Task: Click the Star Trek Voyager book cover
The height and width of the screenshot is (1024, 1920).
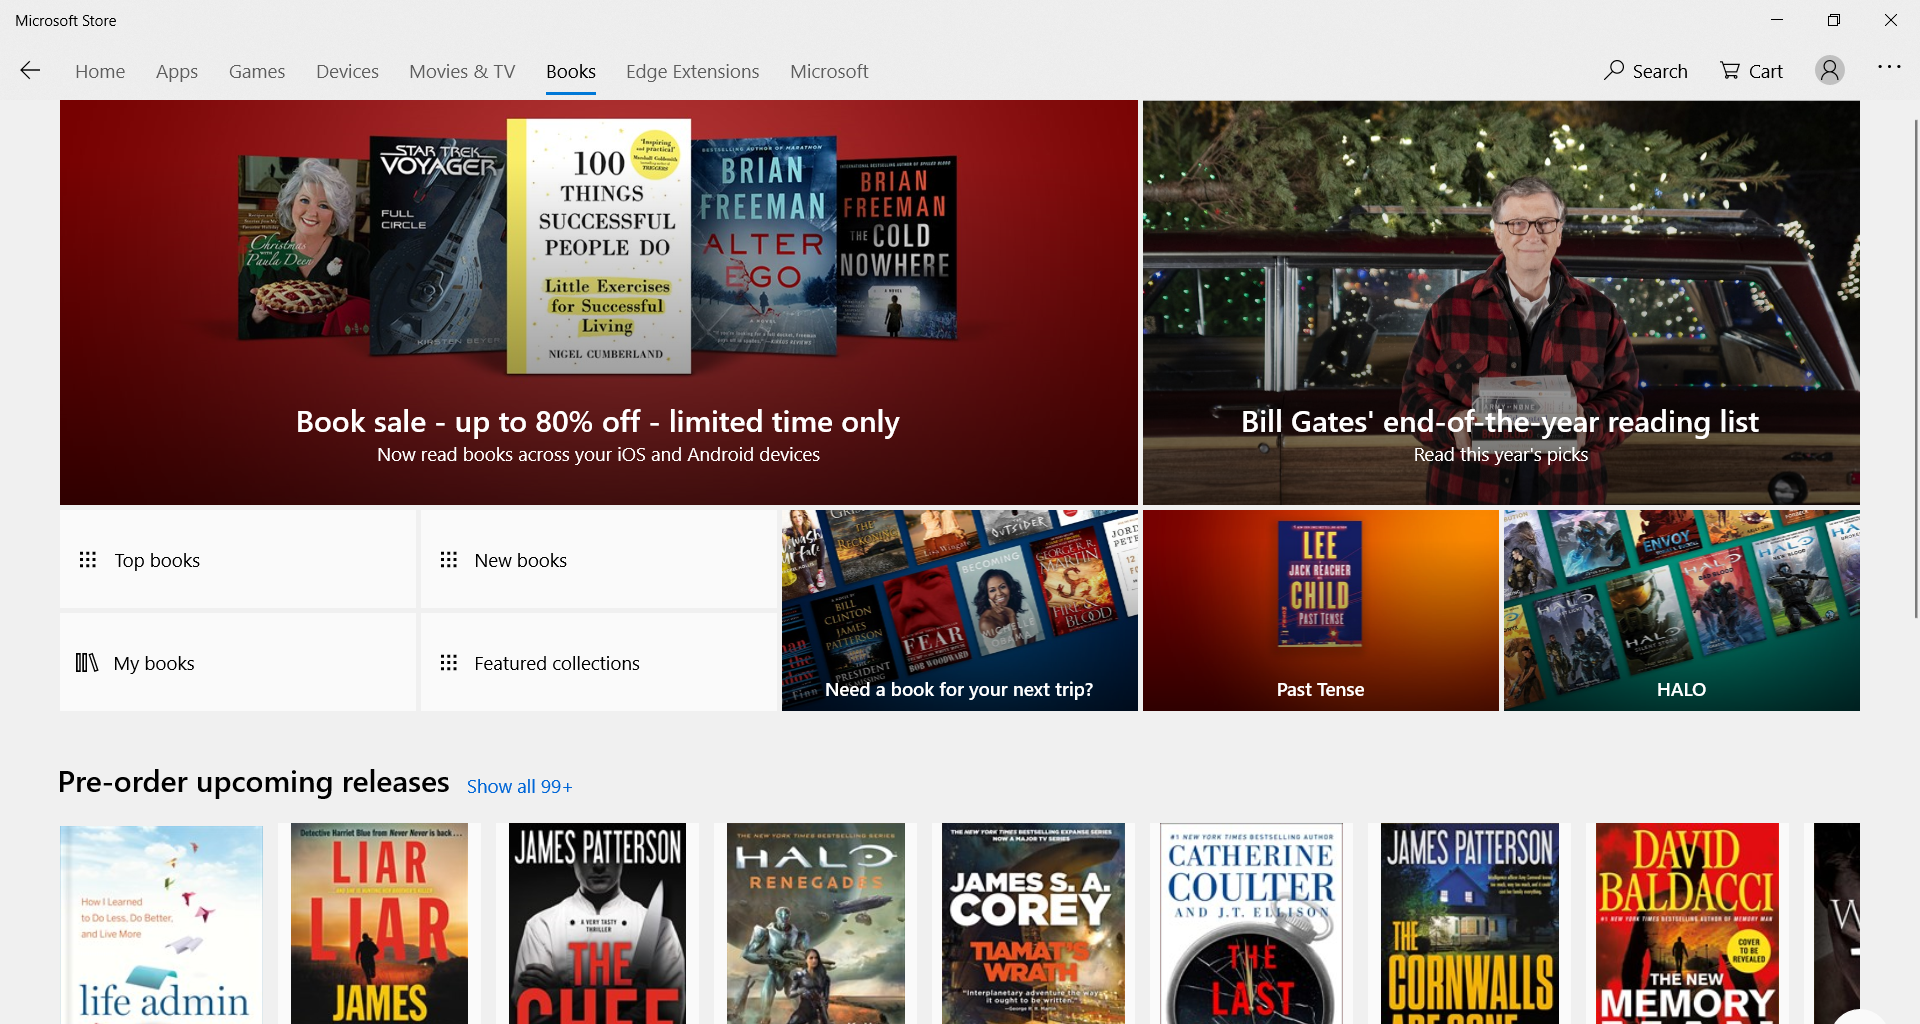Action: pos(438,245)
